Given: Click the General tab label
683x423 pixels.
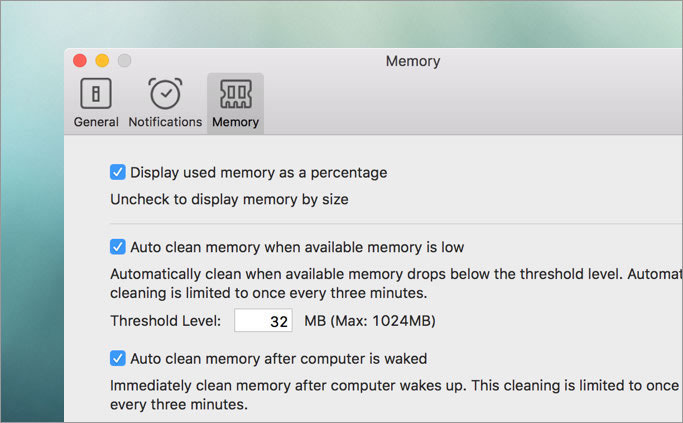Looking at the screenshot, I should [x=96, y=122].
